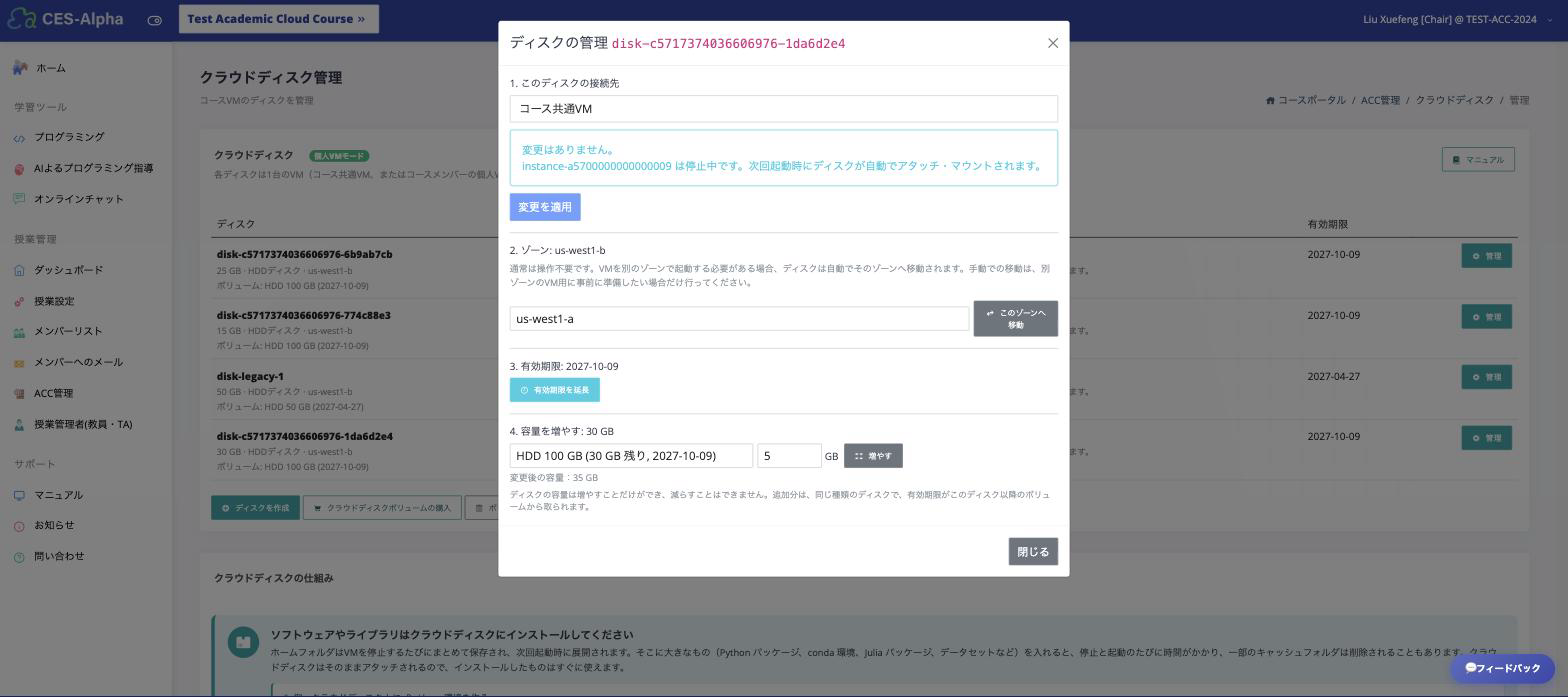Click the chat icon beside オンラインチャット
Image resolution: width=1568 pixels, height=697 pixels.
pos(19,199)
